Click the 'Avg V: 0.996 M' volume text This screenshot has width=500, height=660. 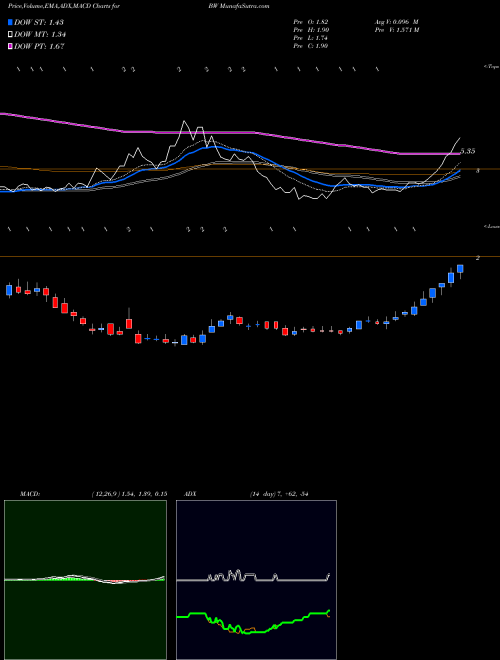pyautogui.click(x=395, y=22)
